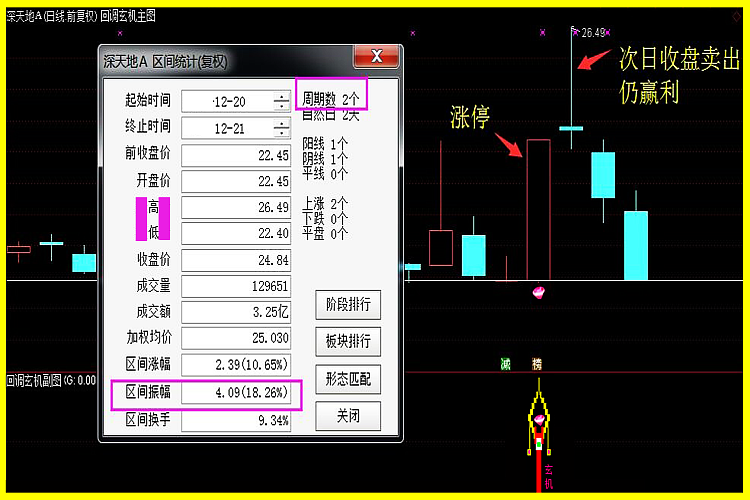
Task: Open the 形态匹配 pattern matching button
Action: pyautogui.click(x=348, y=379)
